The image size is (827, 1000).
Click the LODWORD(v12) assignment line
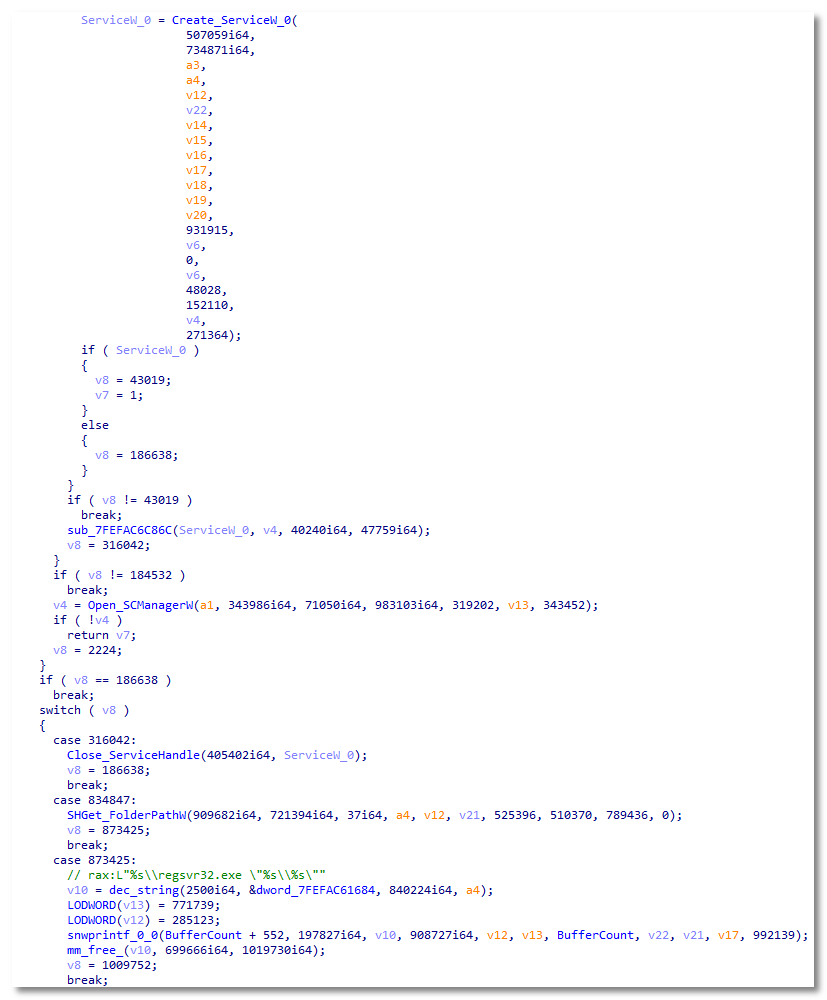(x=130, y=920)
